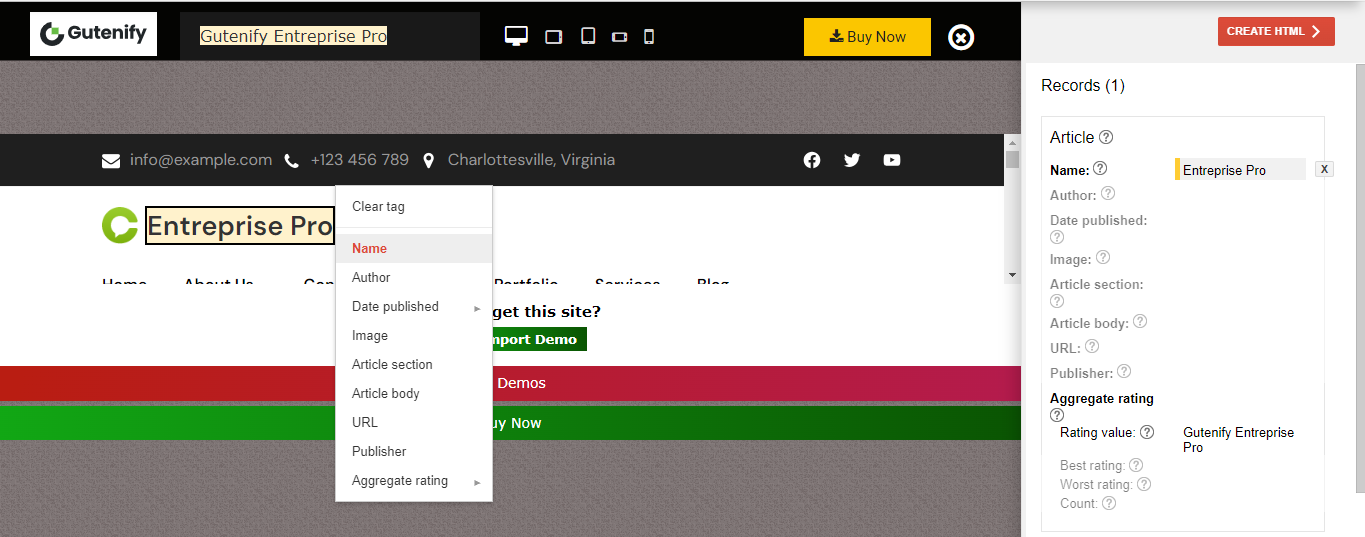Open the Twitter social icon
This screenshot has height=537, width=1365.
coord(852,160)
